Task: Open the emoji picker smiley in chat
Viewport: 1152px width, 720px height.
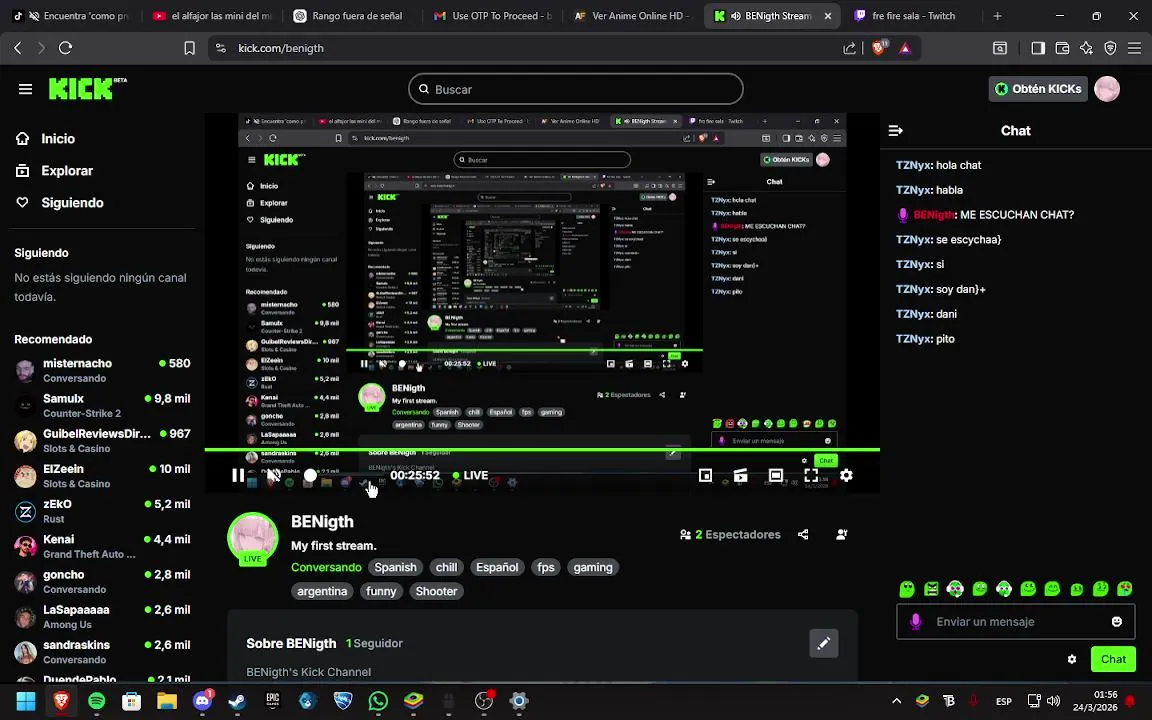Action: click(x=1117, y=622)
